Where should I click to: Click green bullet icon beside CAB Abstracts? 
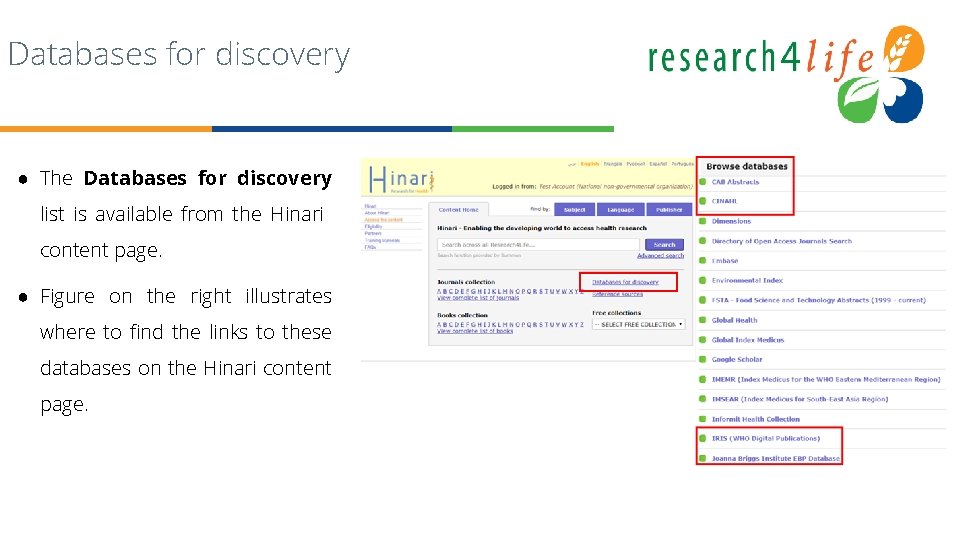703,182
